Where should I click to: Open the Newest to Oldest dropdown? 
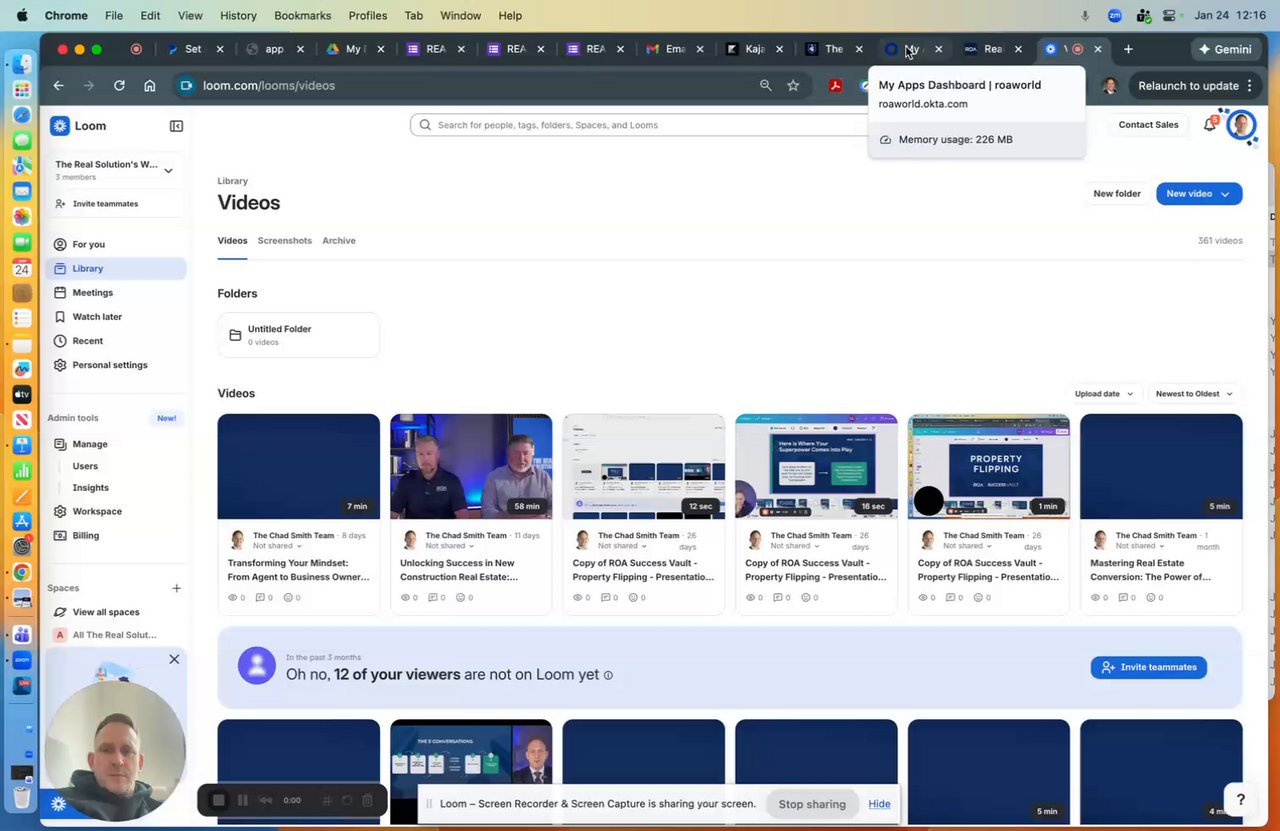point(1194,393)
